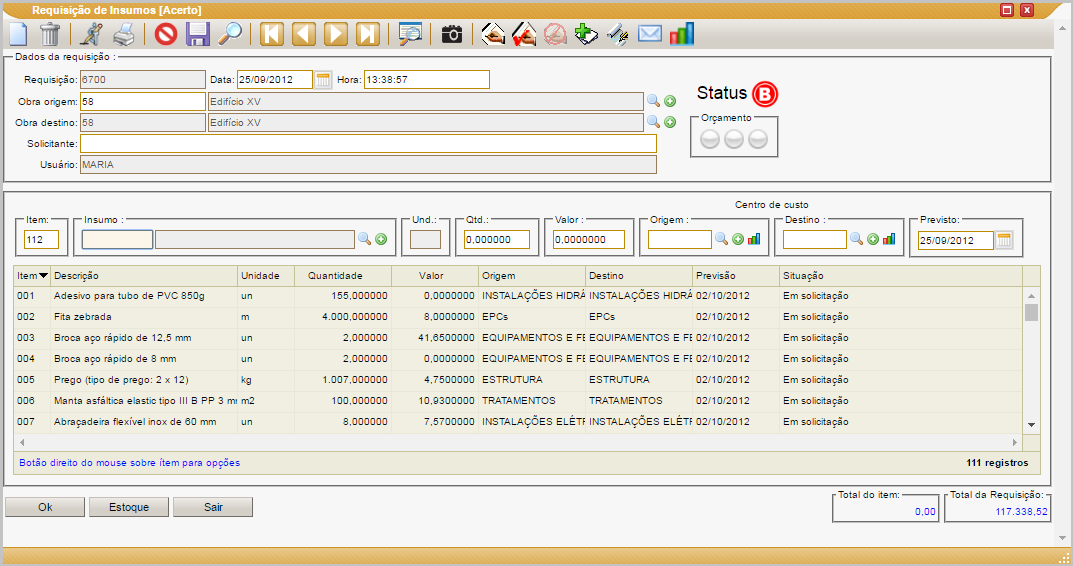This screenshot has height=566, width=1073.
Task: Click the table's horizontal scrollbar right arrow
Action: pos(1015,442)
